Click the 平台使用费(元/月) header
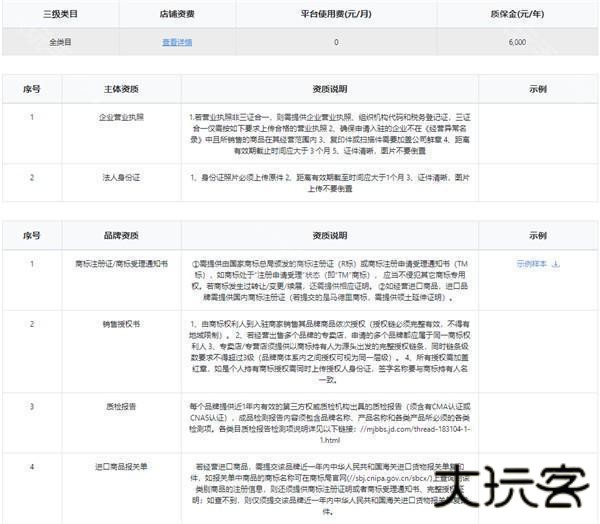Viewport: 600px width, 524px height. click(x=335, y=15)
